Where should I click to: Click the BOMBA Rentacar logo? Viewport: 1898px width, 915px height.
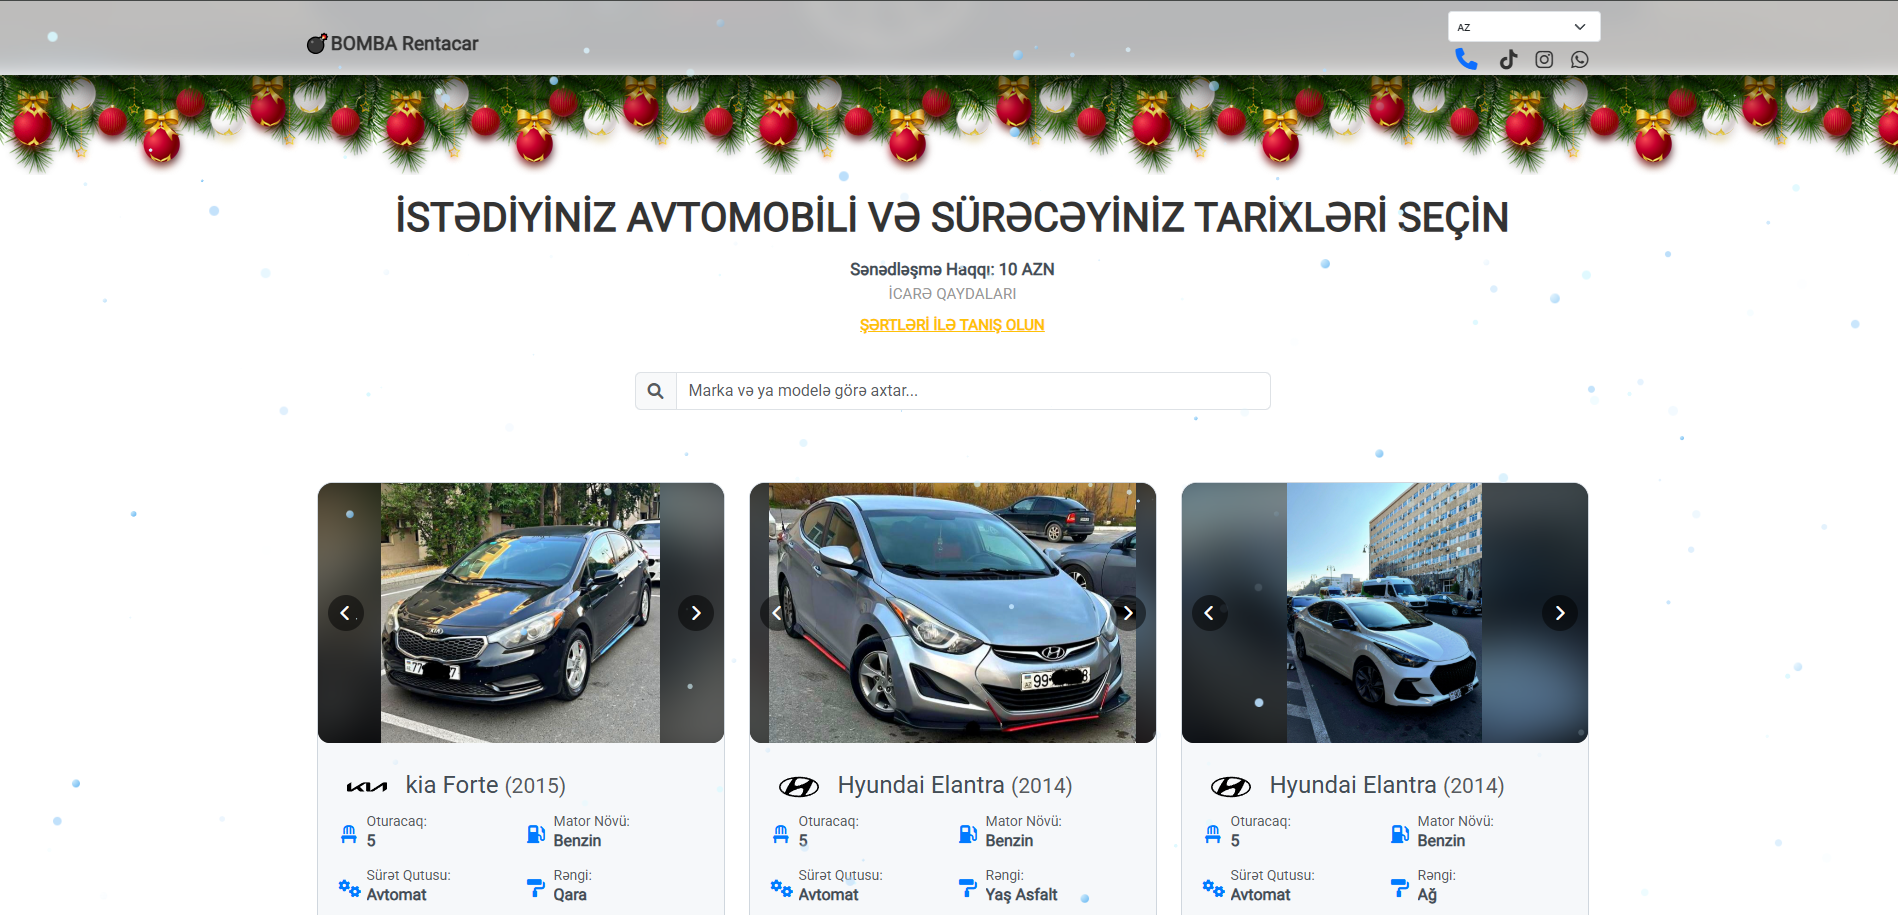392,44
